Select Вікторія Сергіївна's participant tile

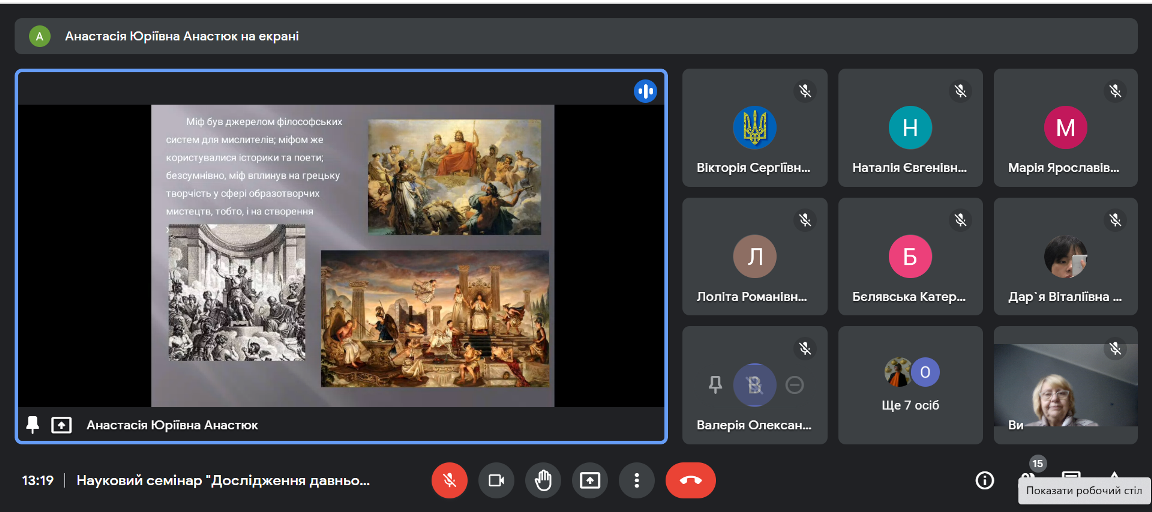[754, 128]
